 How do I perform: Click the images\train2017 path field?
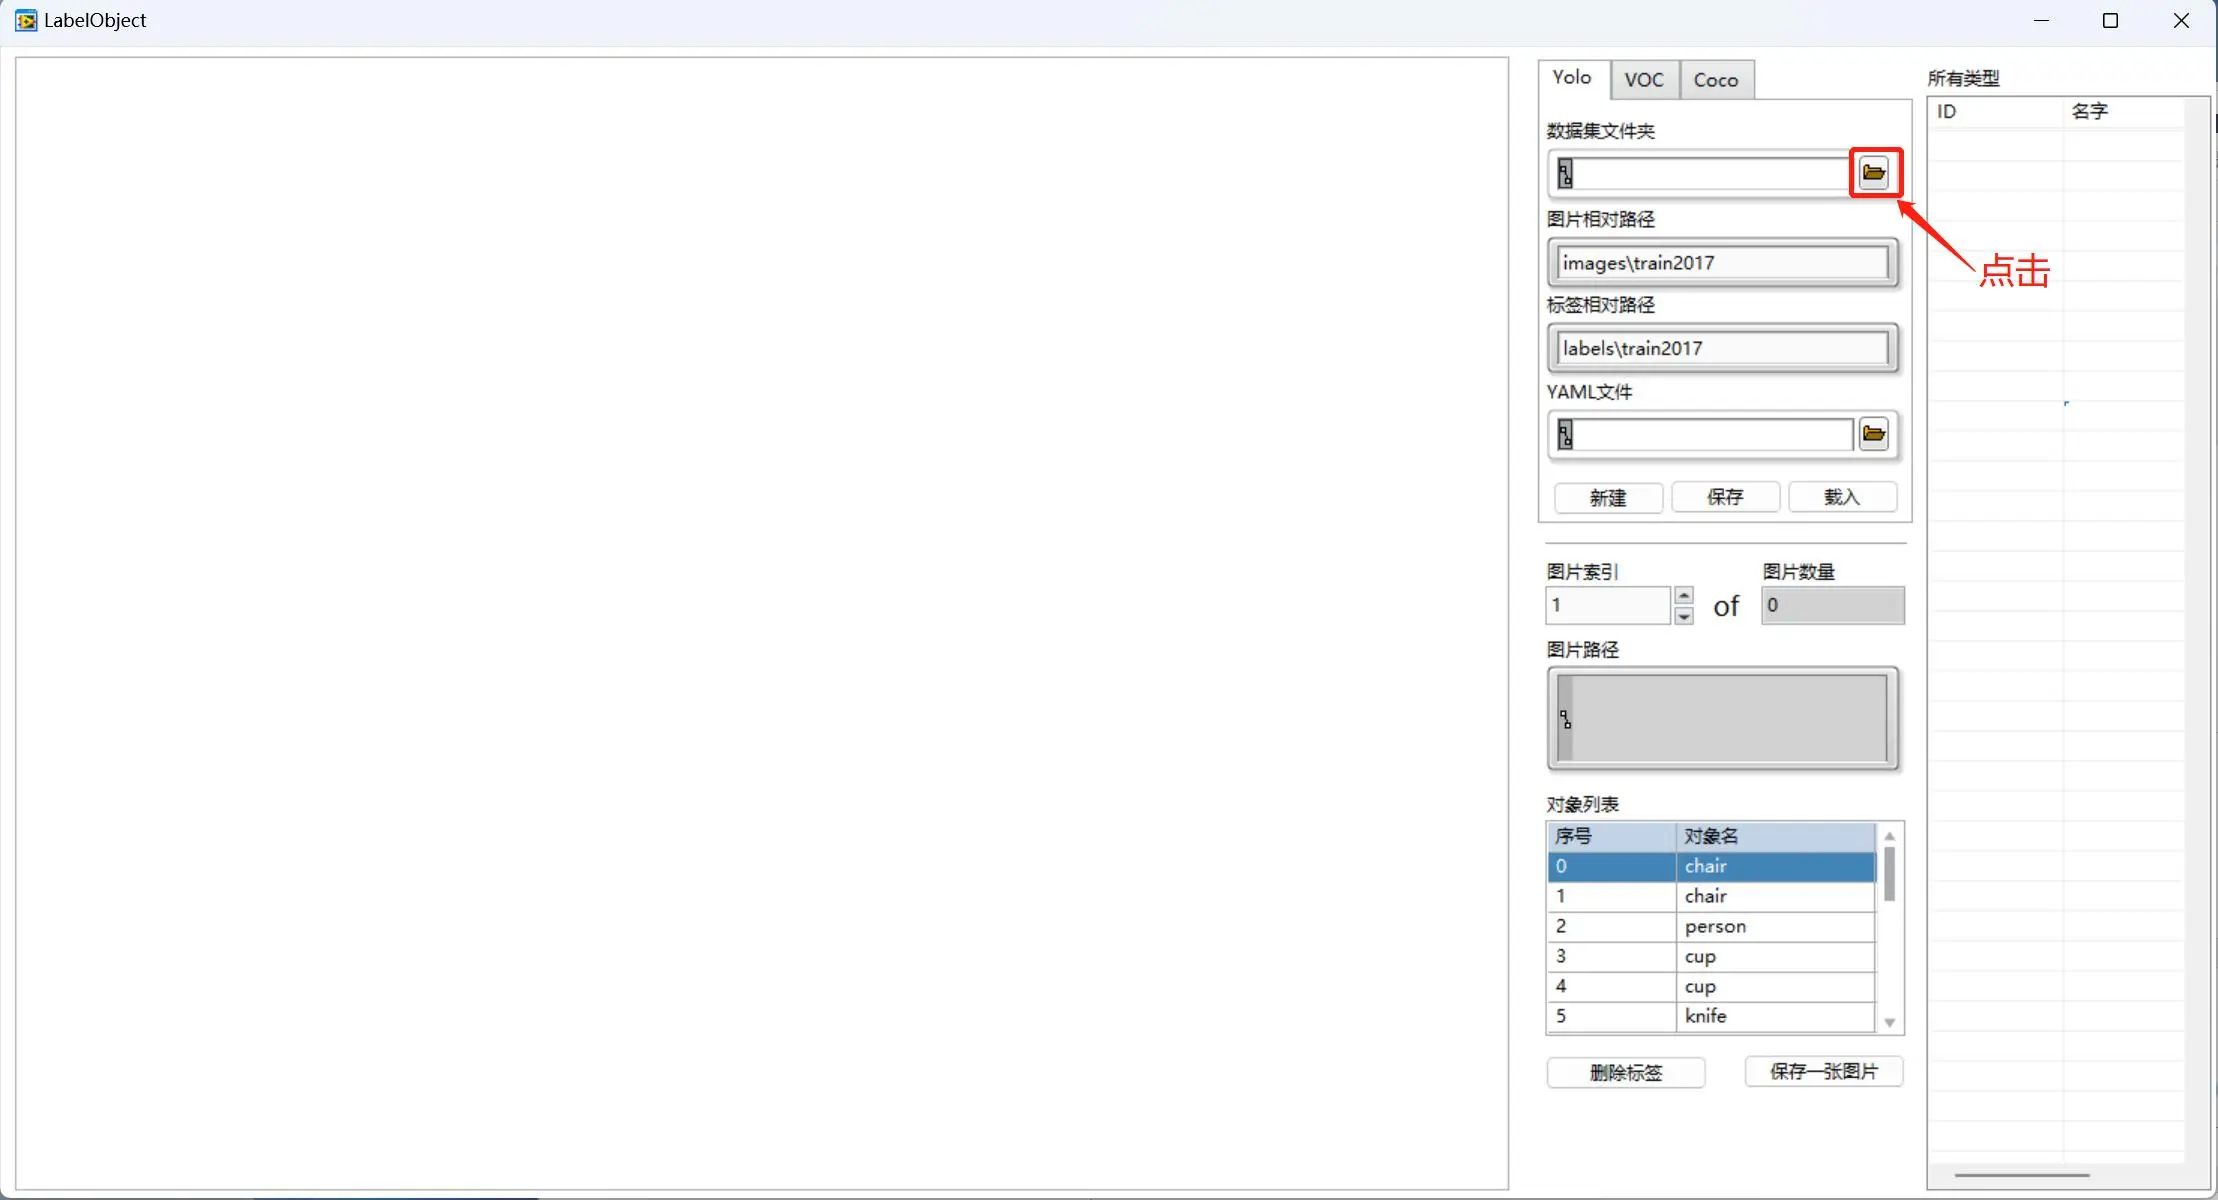point(1722,263)
